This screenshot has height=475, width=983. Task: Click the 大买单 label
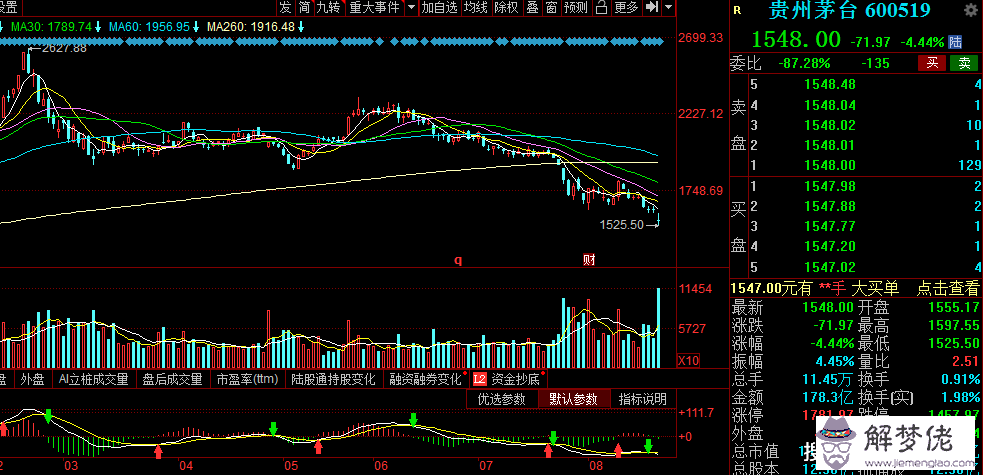[x=875, y=288]
